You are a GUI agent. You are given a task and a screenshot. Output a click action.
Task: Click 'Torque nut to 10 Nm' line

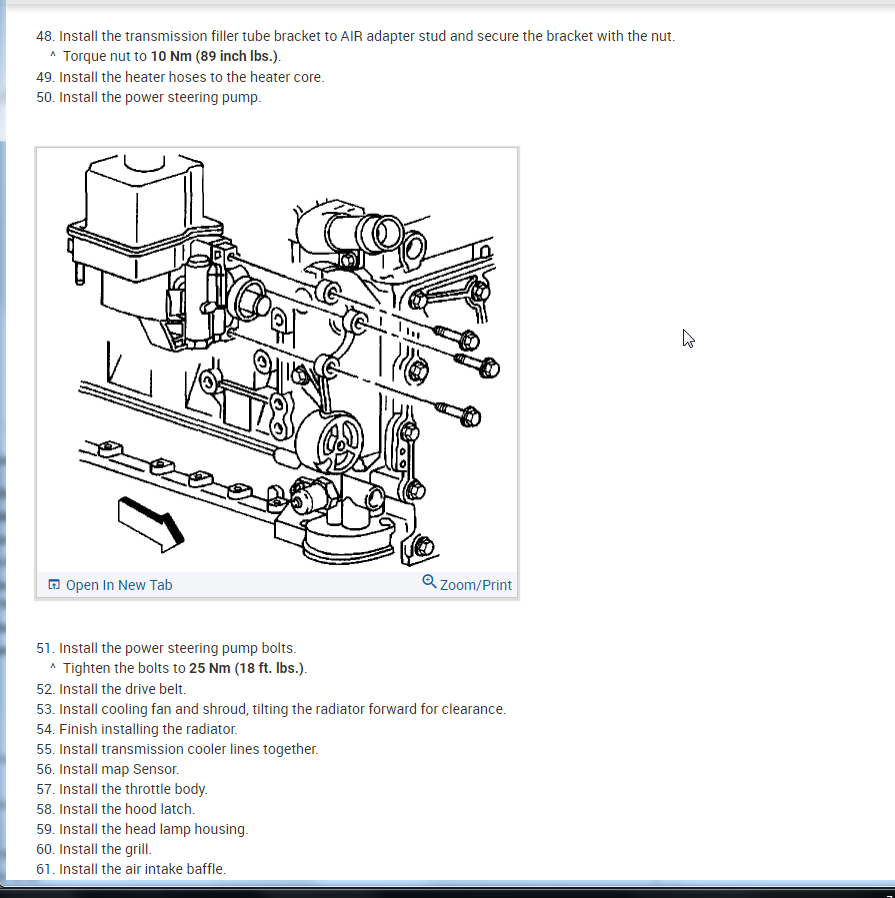click(172, 56)
